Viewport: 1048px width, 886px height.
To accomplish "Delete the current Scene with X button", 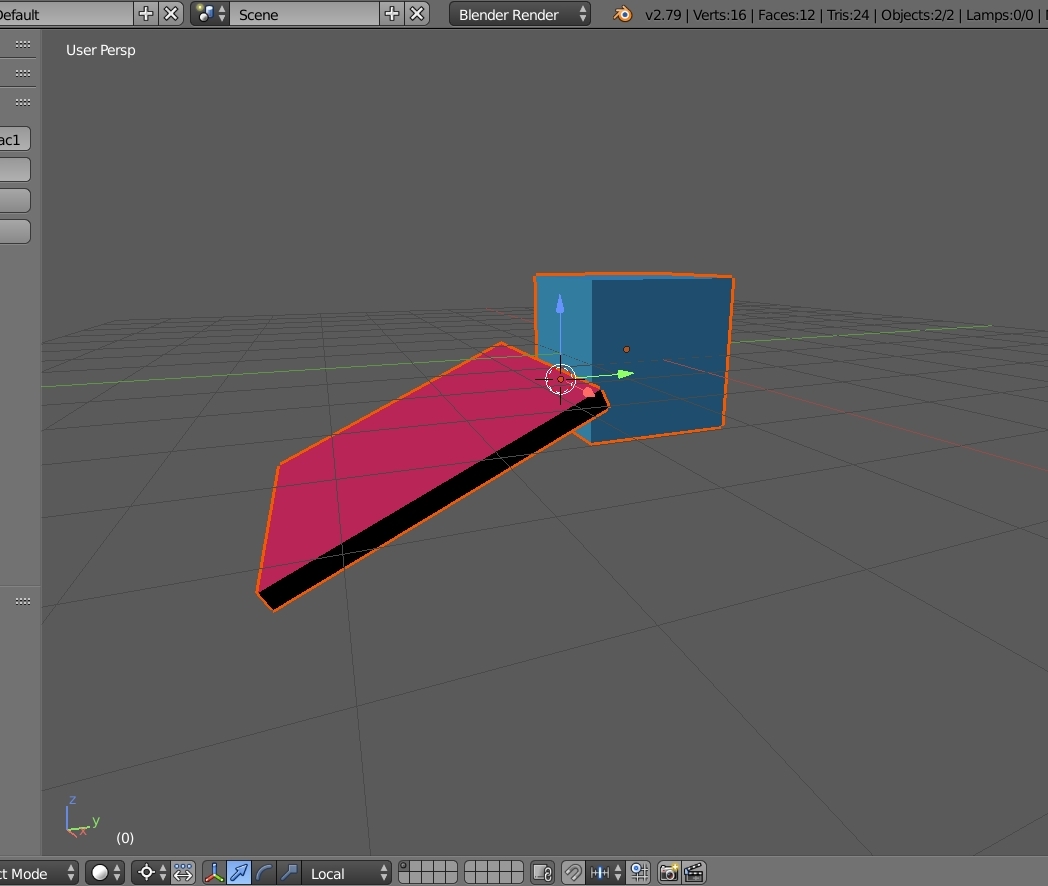I will 417,14.
